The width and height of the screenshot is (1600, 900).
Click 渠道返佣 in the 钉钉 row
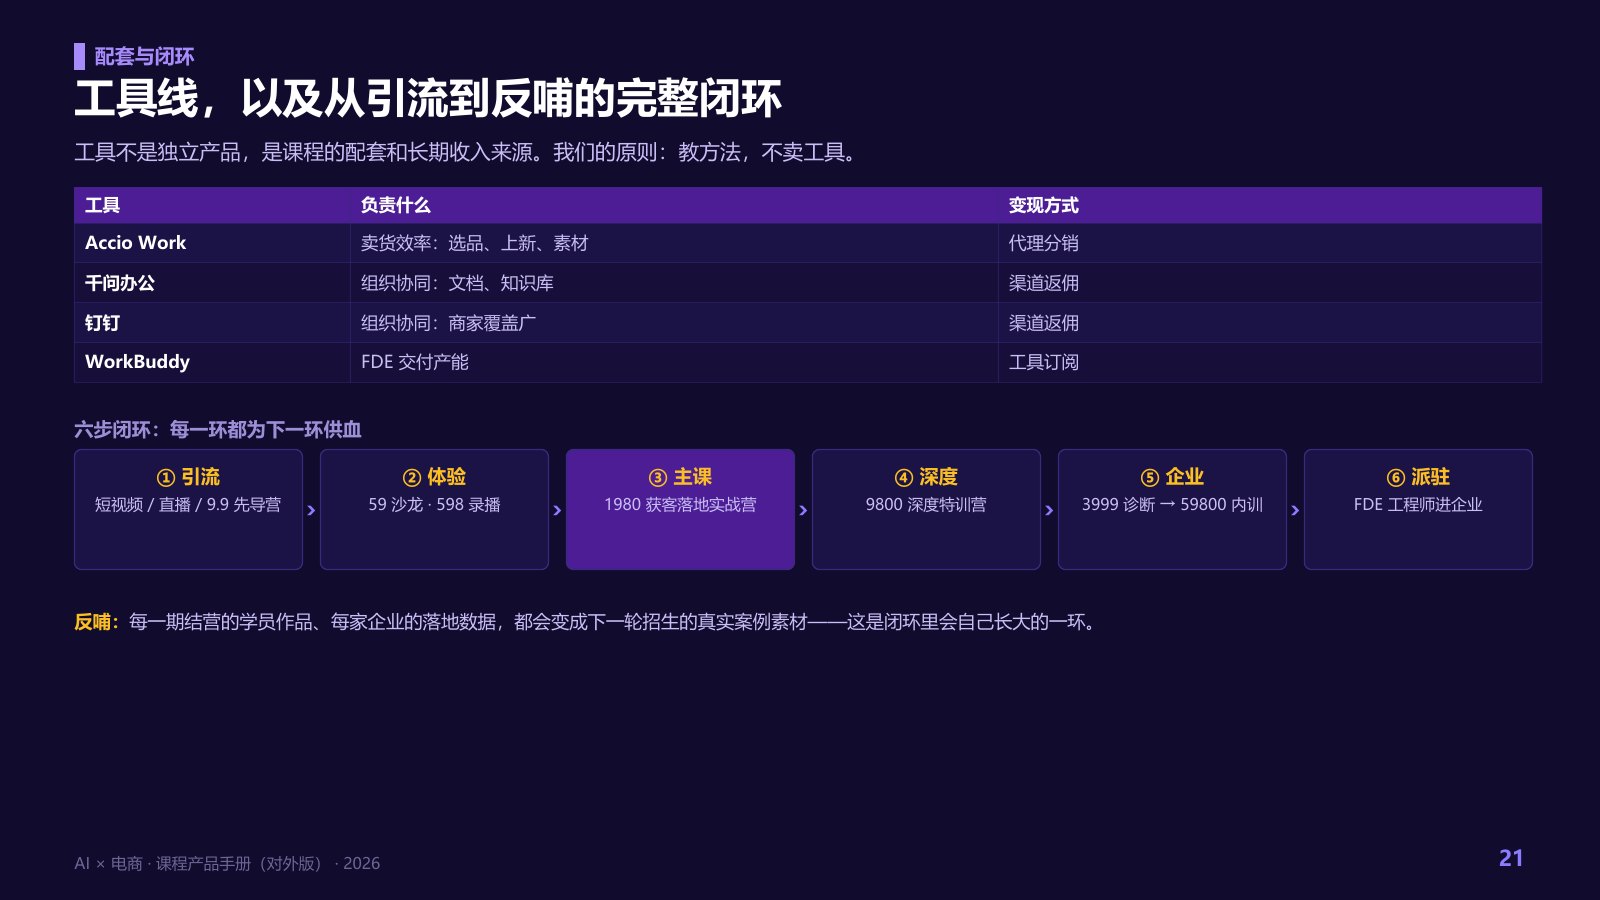point(1270,323)
